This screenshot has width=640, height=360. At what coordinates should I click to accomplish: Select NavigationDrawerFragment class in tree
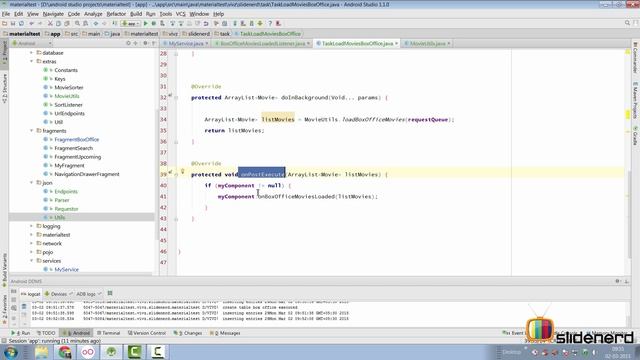87,174
